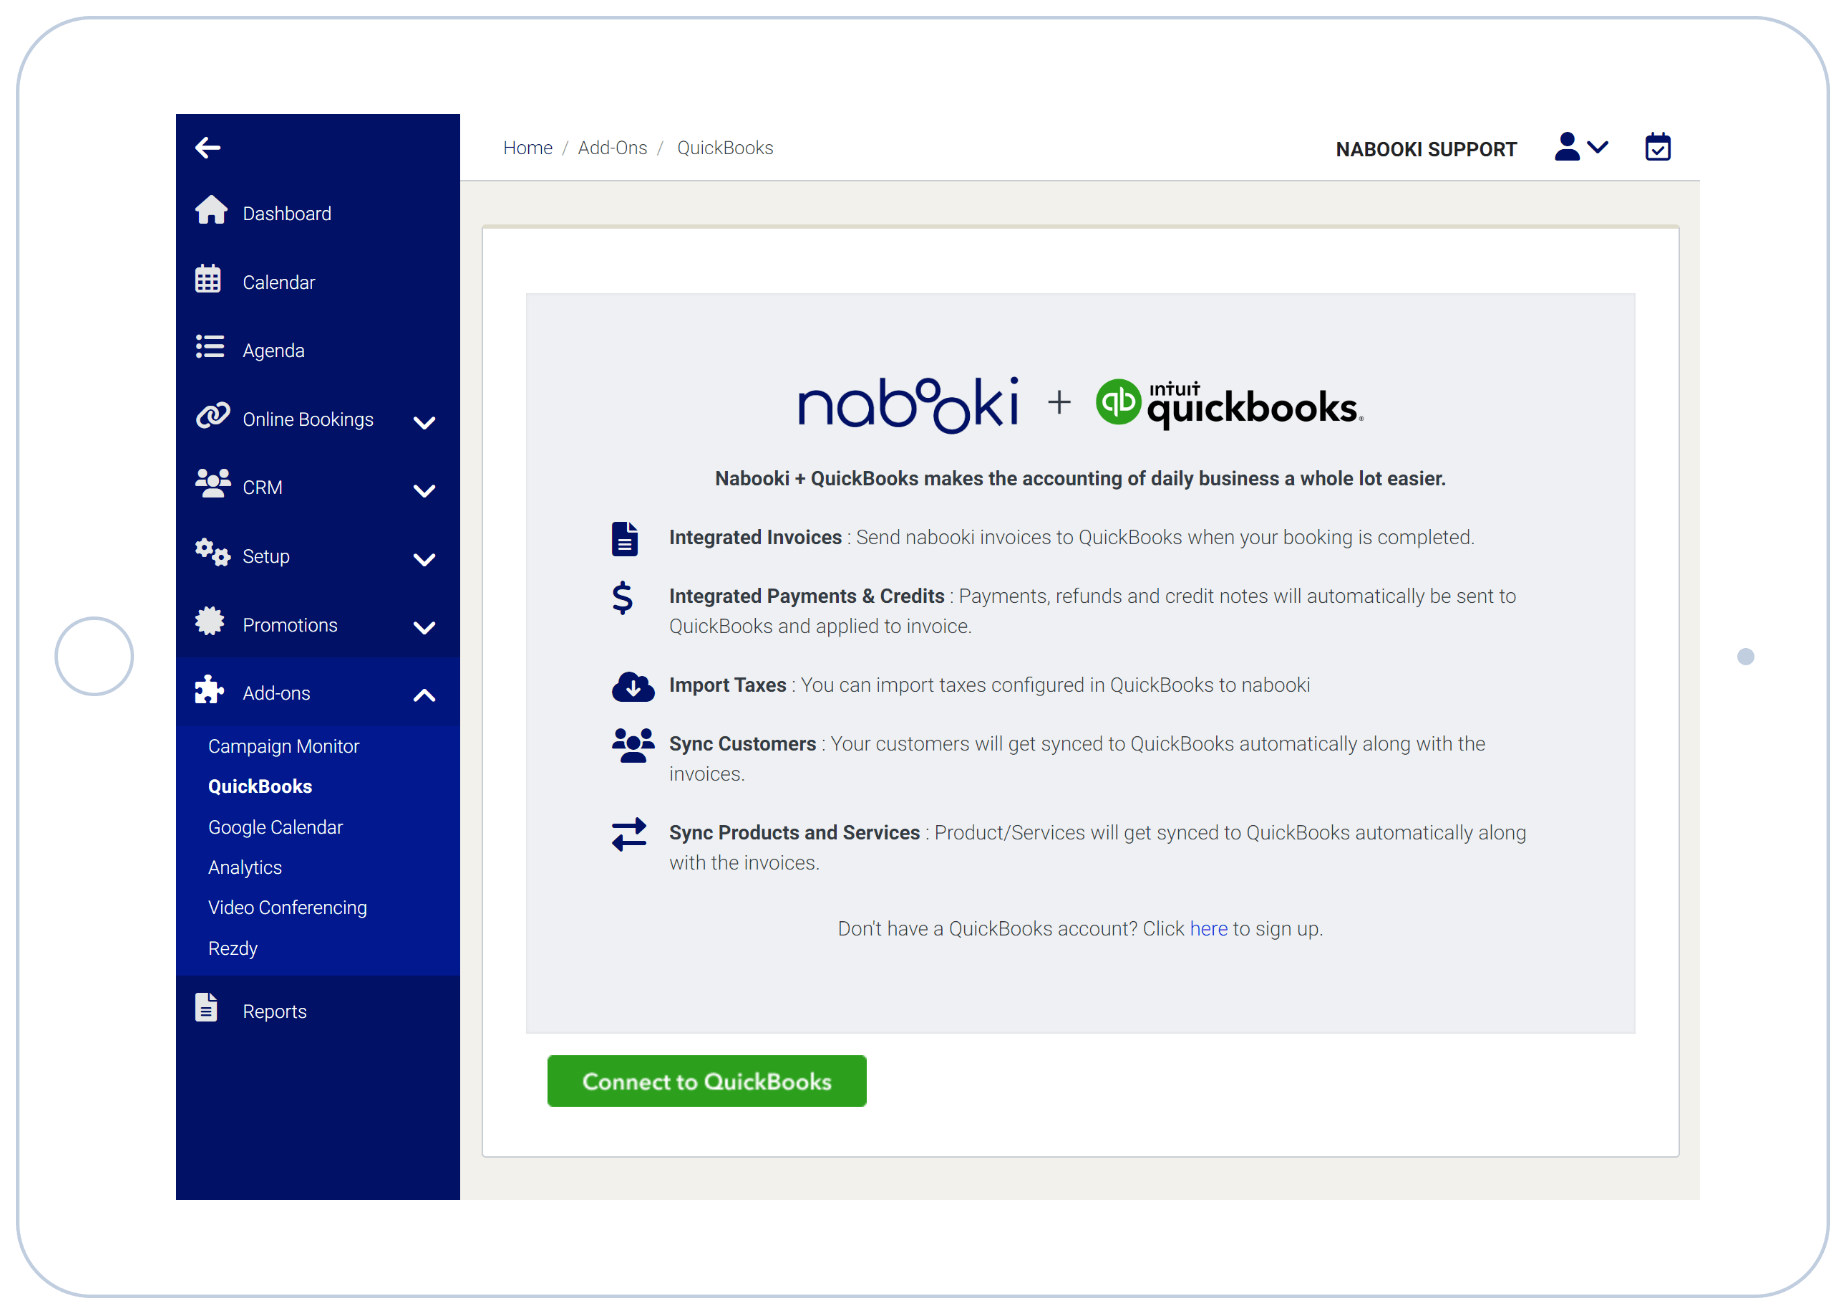
Task: Collapse the Add-ons submenu chevron
Action: [x=424, y=695]
